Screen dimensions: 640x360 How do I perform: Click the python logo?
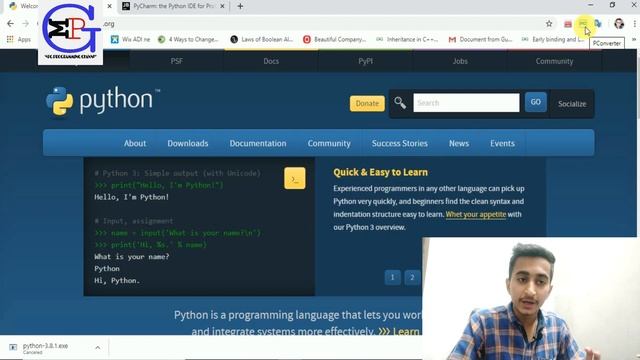coord(103,101)
